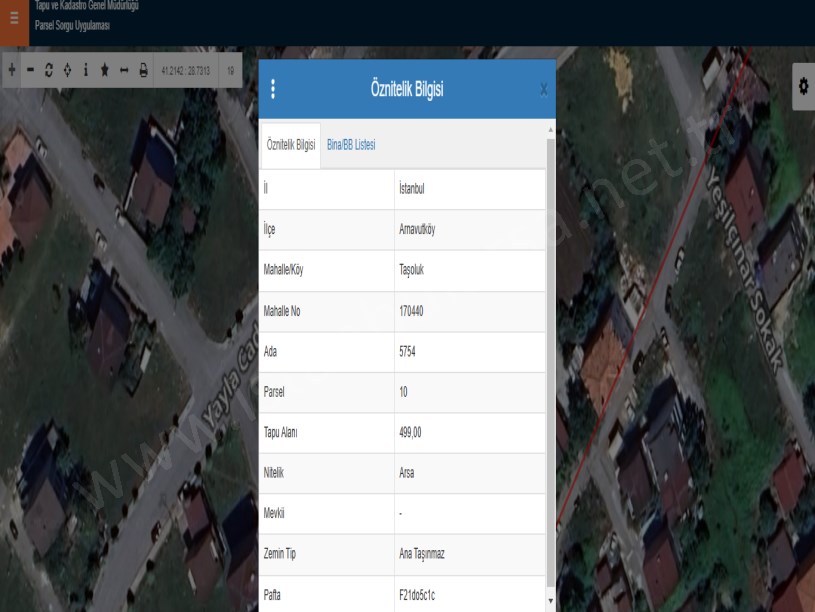Screen dimensions: 815x612
Task: Click the scrollbar up arrow in panel
Action: (x=549, y=130)
